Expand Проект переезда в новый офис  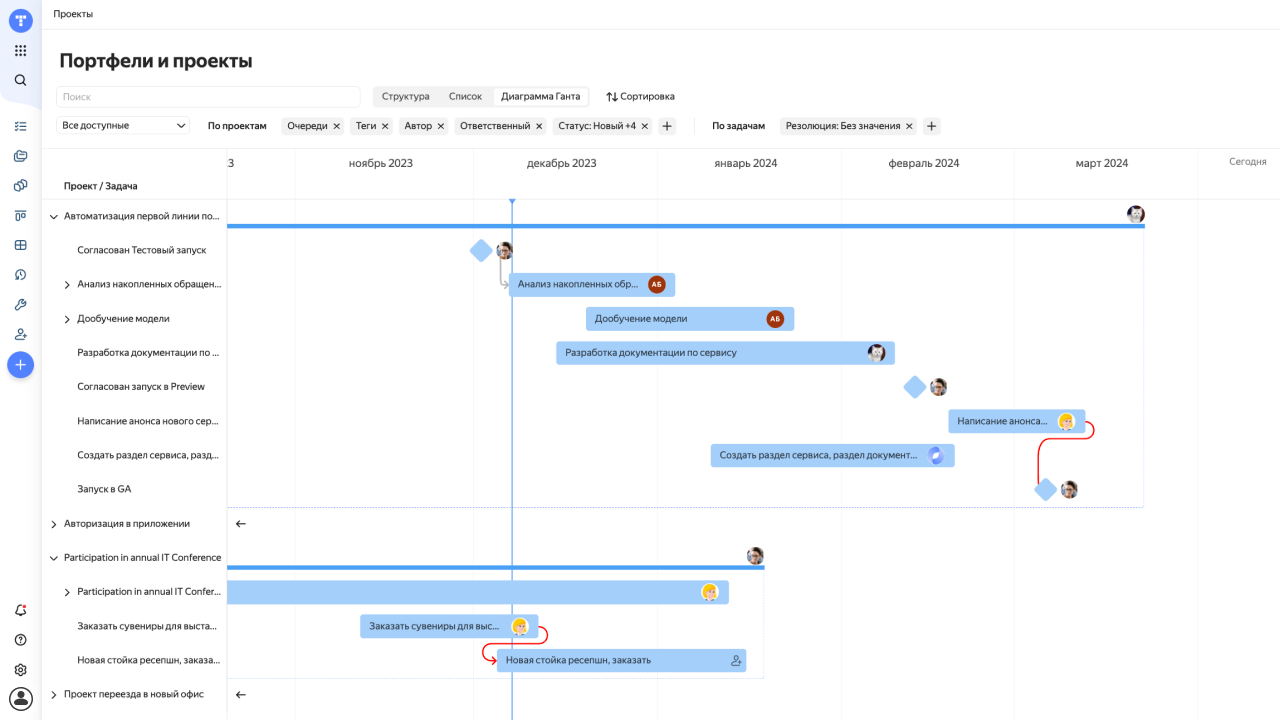[54, 695]
